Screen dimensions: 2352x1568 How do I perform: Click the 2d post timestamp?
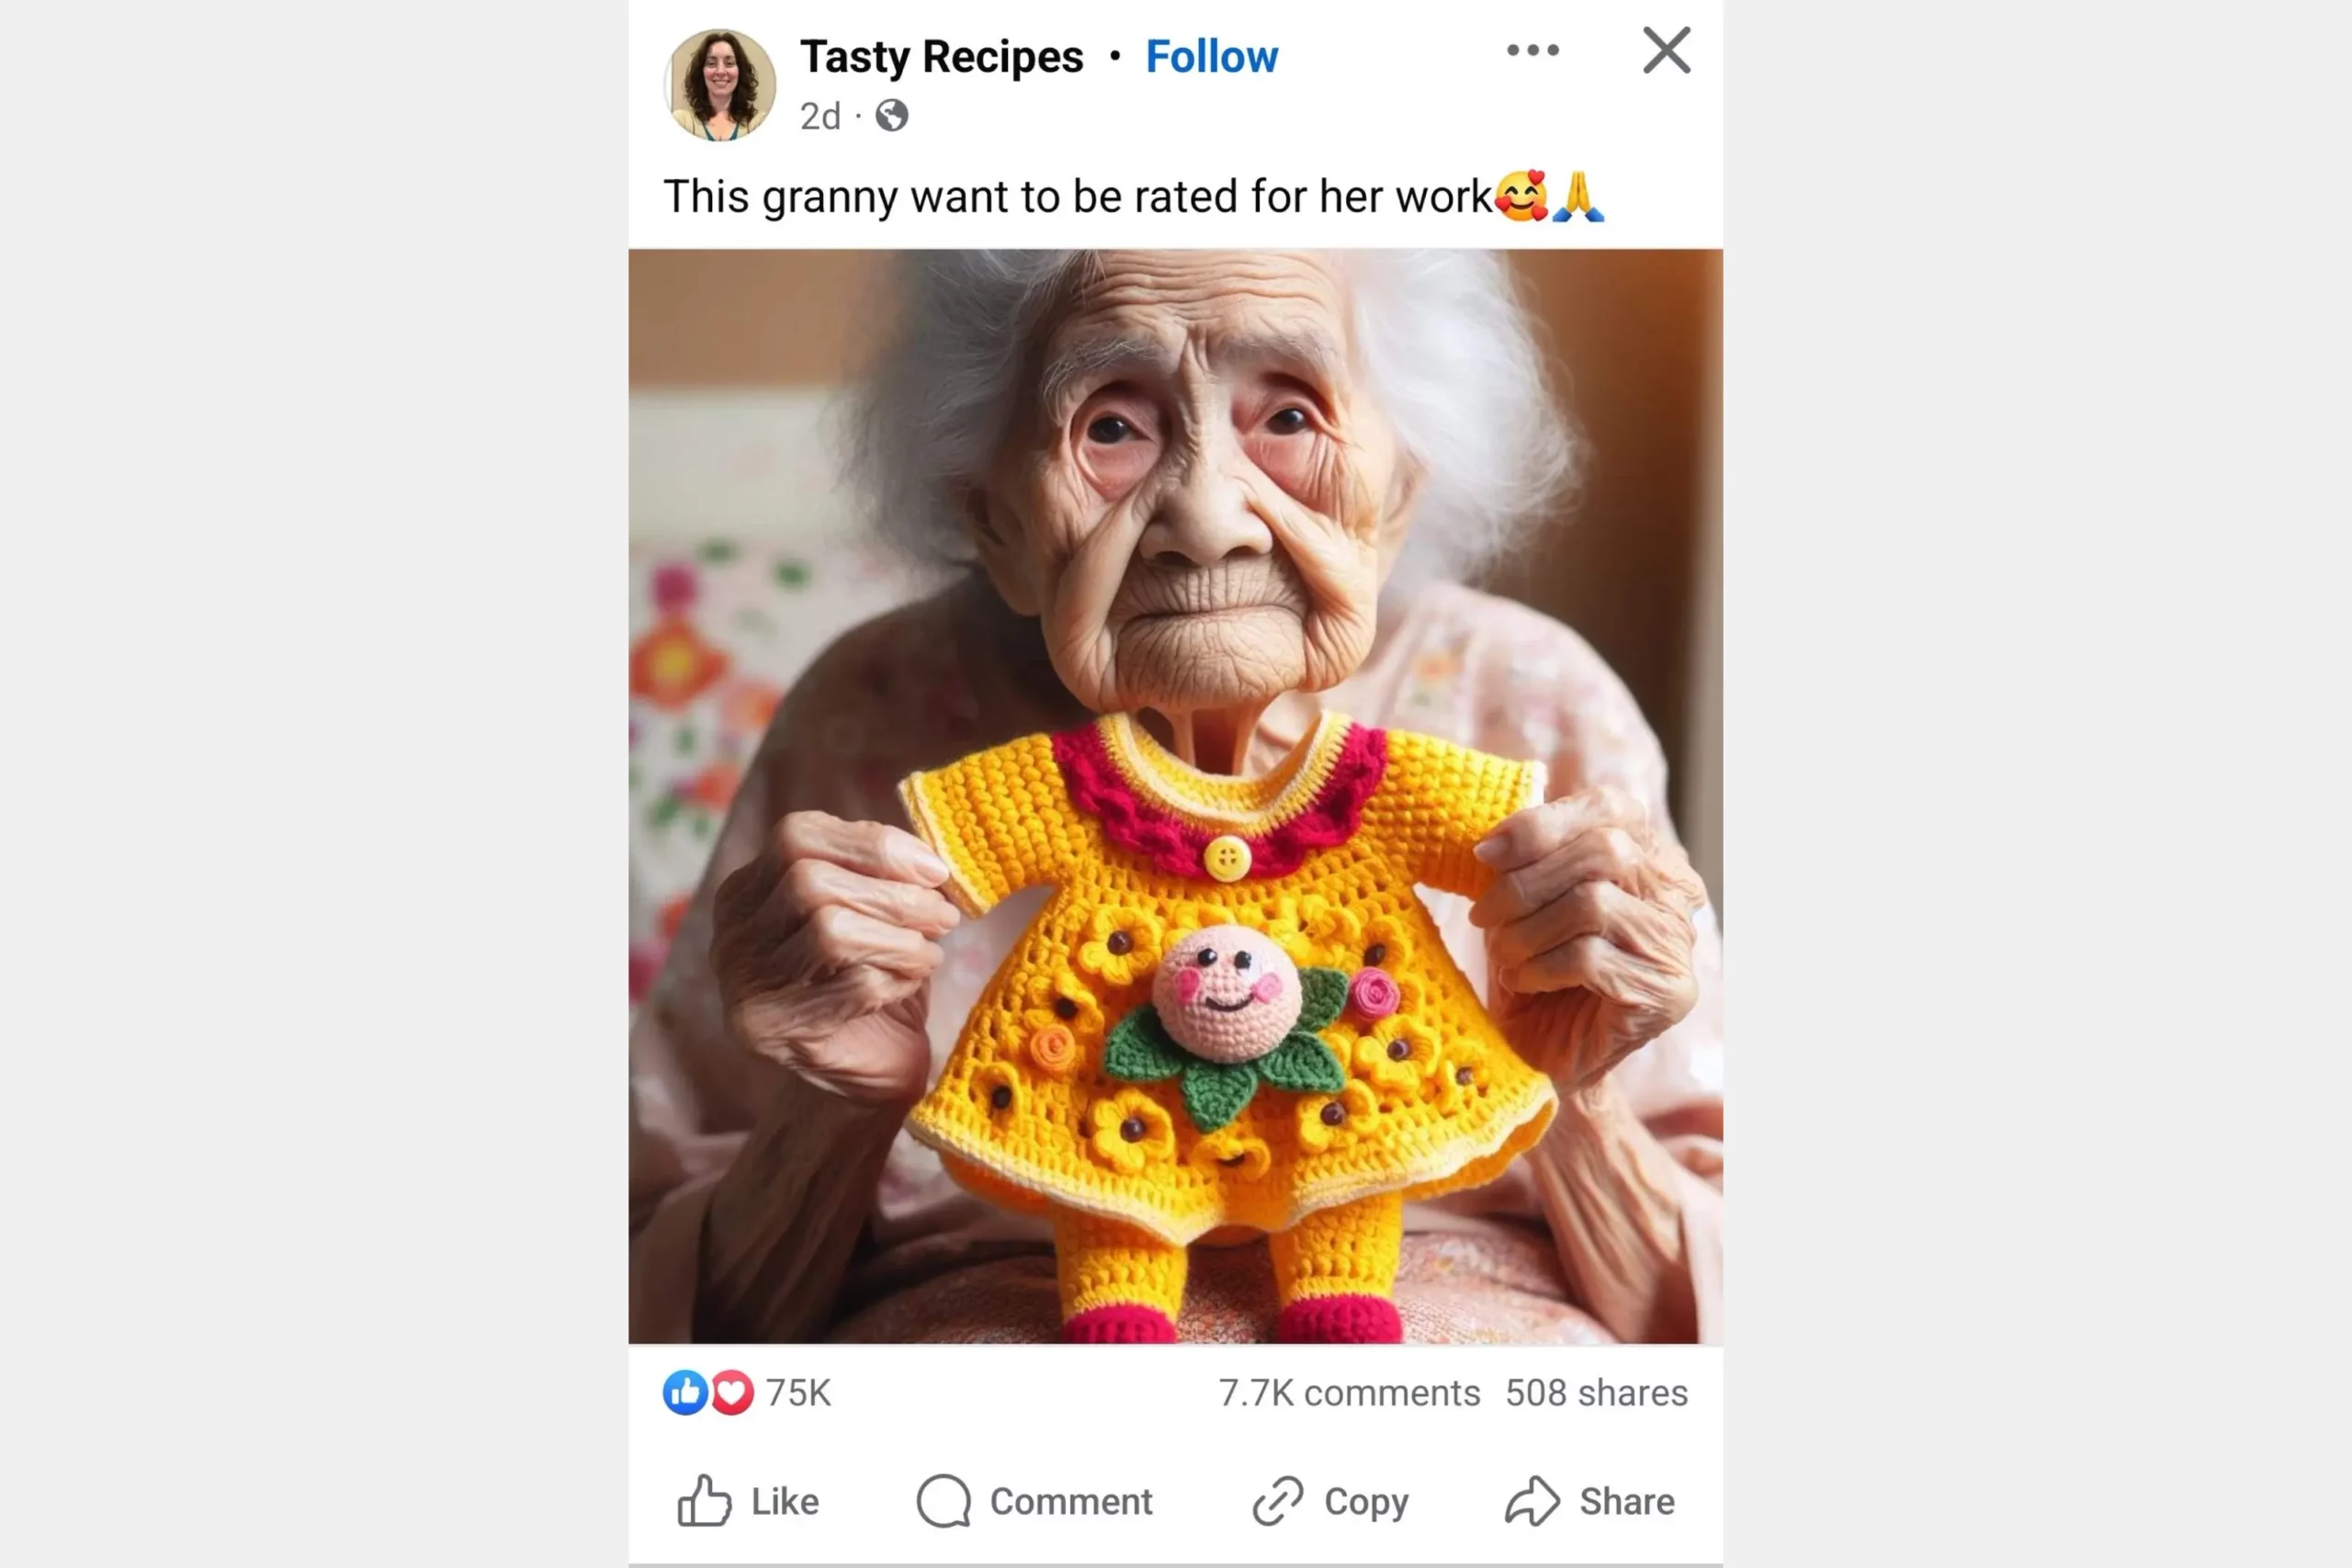point(820,116)
